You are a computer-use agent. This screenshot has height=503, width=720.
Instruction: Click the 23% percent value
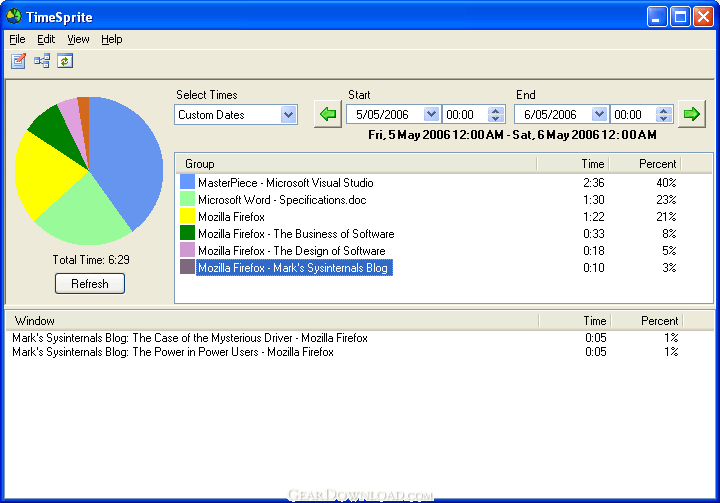point(666,200)
